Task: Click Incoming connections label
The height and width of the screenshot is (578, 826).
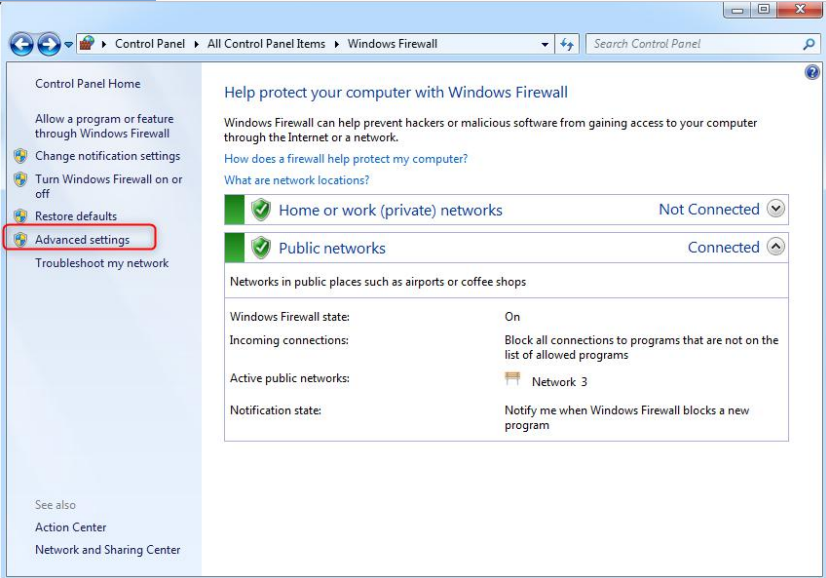Action: [289, 340]
